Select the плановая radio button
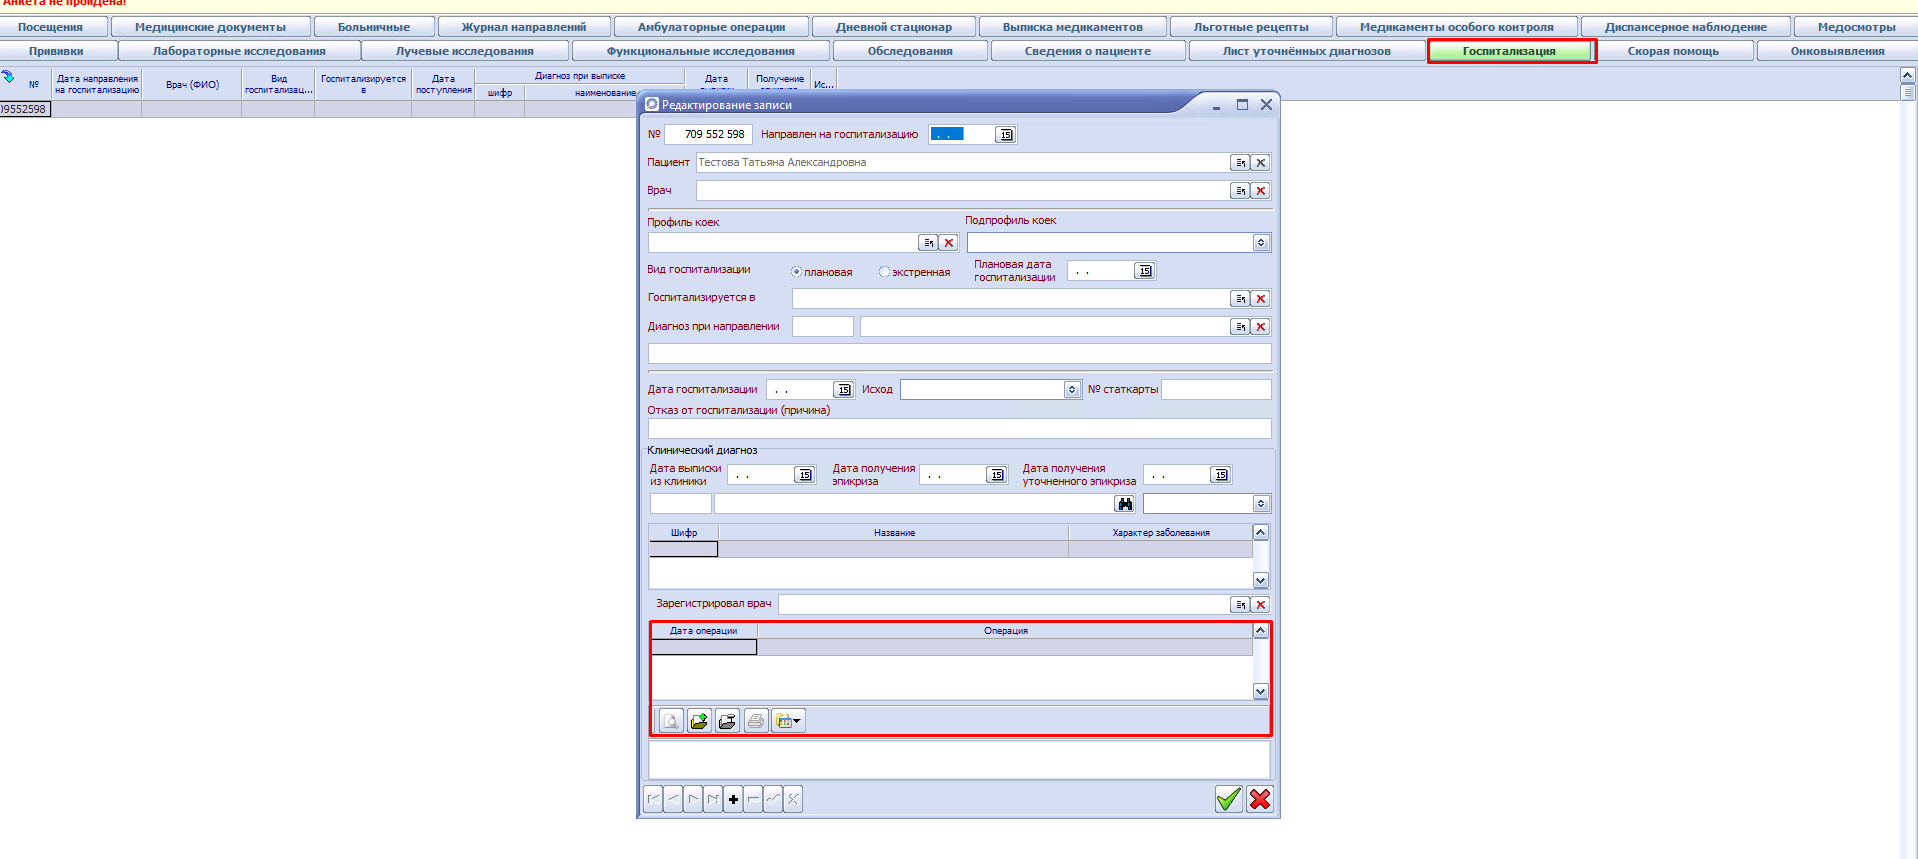Viewport: 1918px width, 859px height. pos(797,272)
